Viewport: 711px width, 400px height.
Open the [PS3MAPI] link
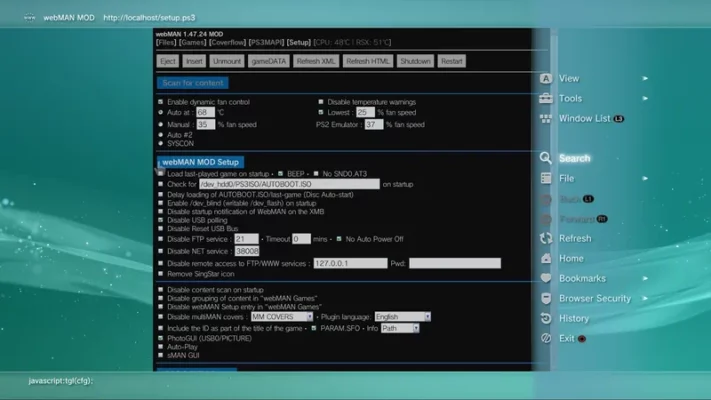click(266, 42)
